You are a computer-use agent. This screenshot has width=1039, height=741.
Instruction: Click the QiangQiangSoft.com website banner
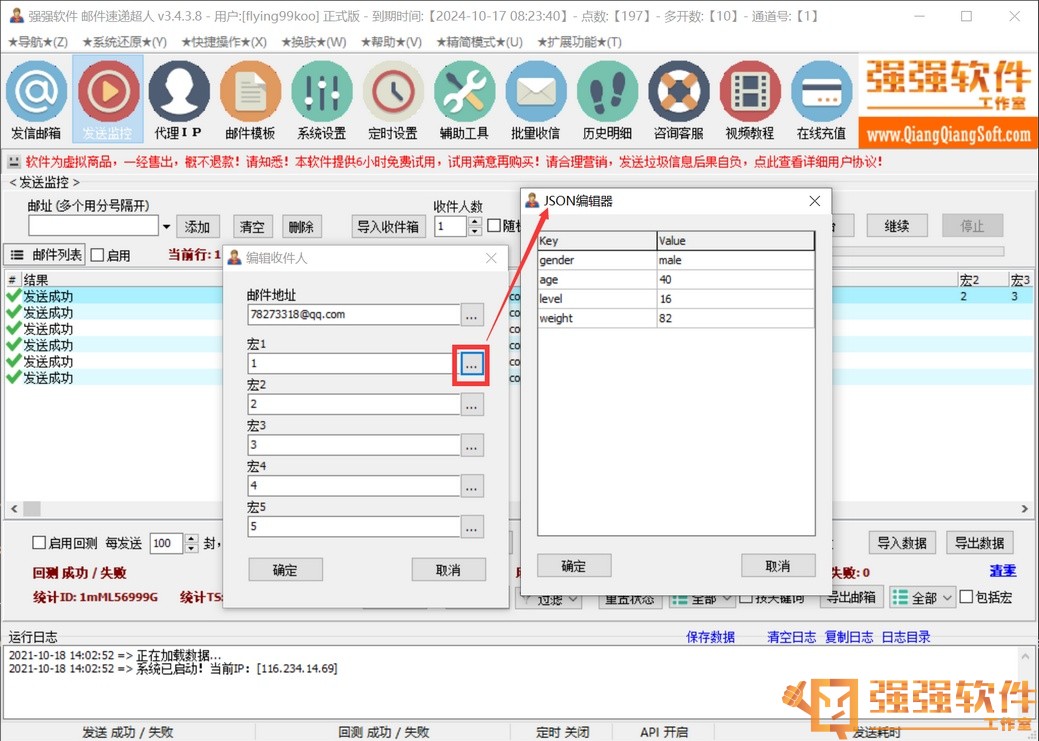(948, 135)
